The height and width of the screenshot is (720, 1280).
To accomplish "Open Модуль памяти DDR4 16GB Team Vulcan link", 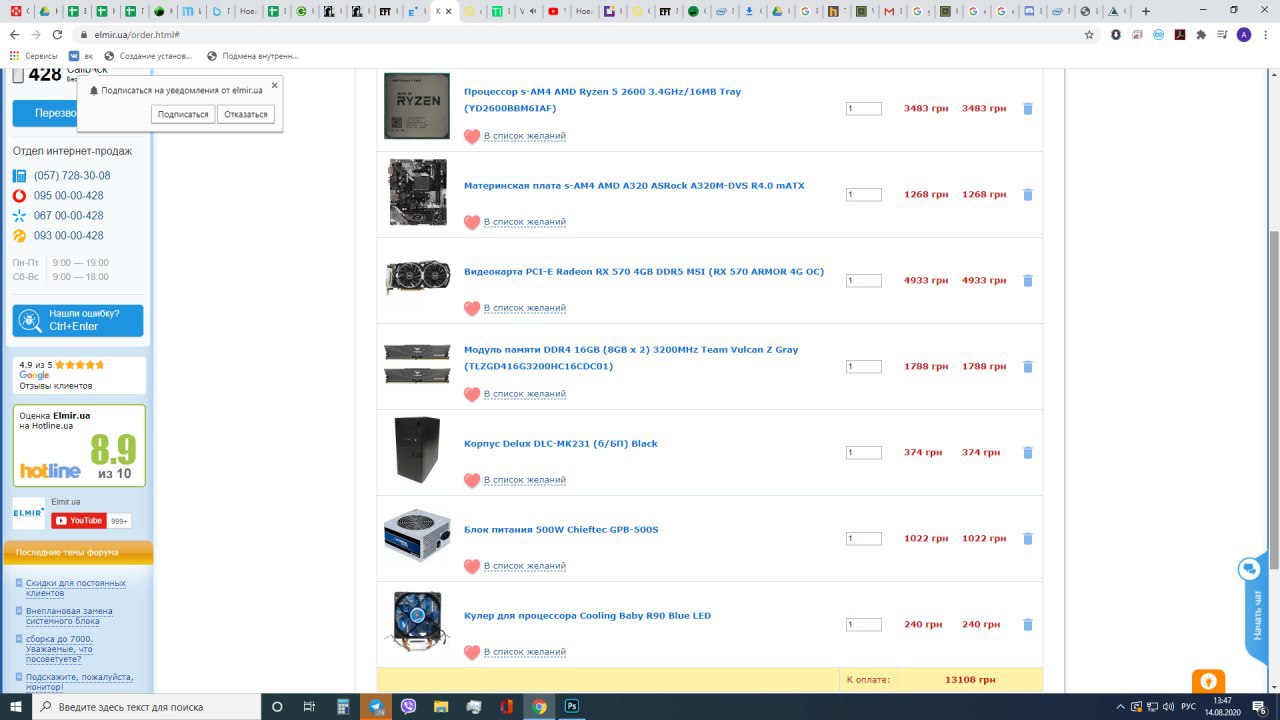I will coord(631,358).
